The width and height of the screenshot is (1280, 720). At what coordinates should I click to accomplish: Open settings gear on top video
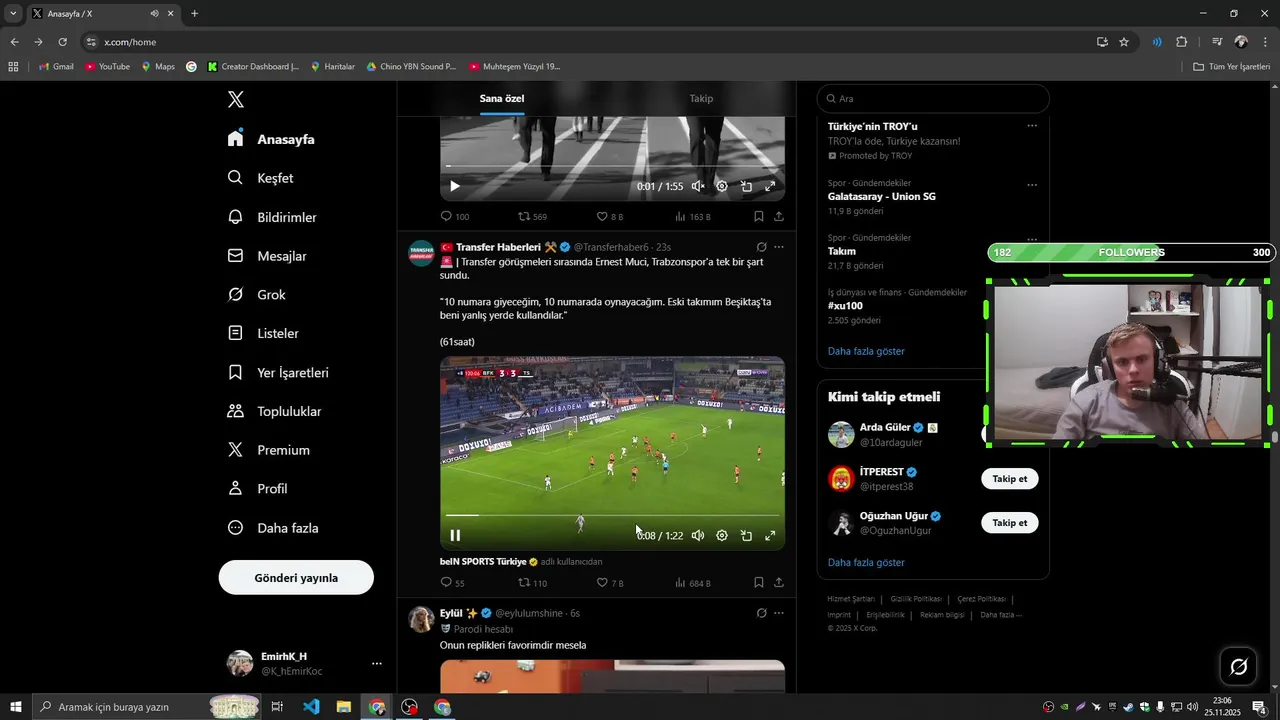[722, 186]
